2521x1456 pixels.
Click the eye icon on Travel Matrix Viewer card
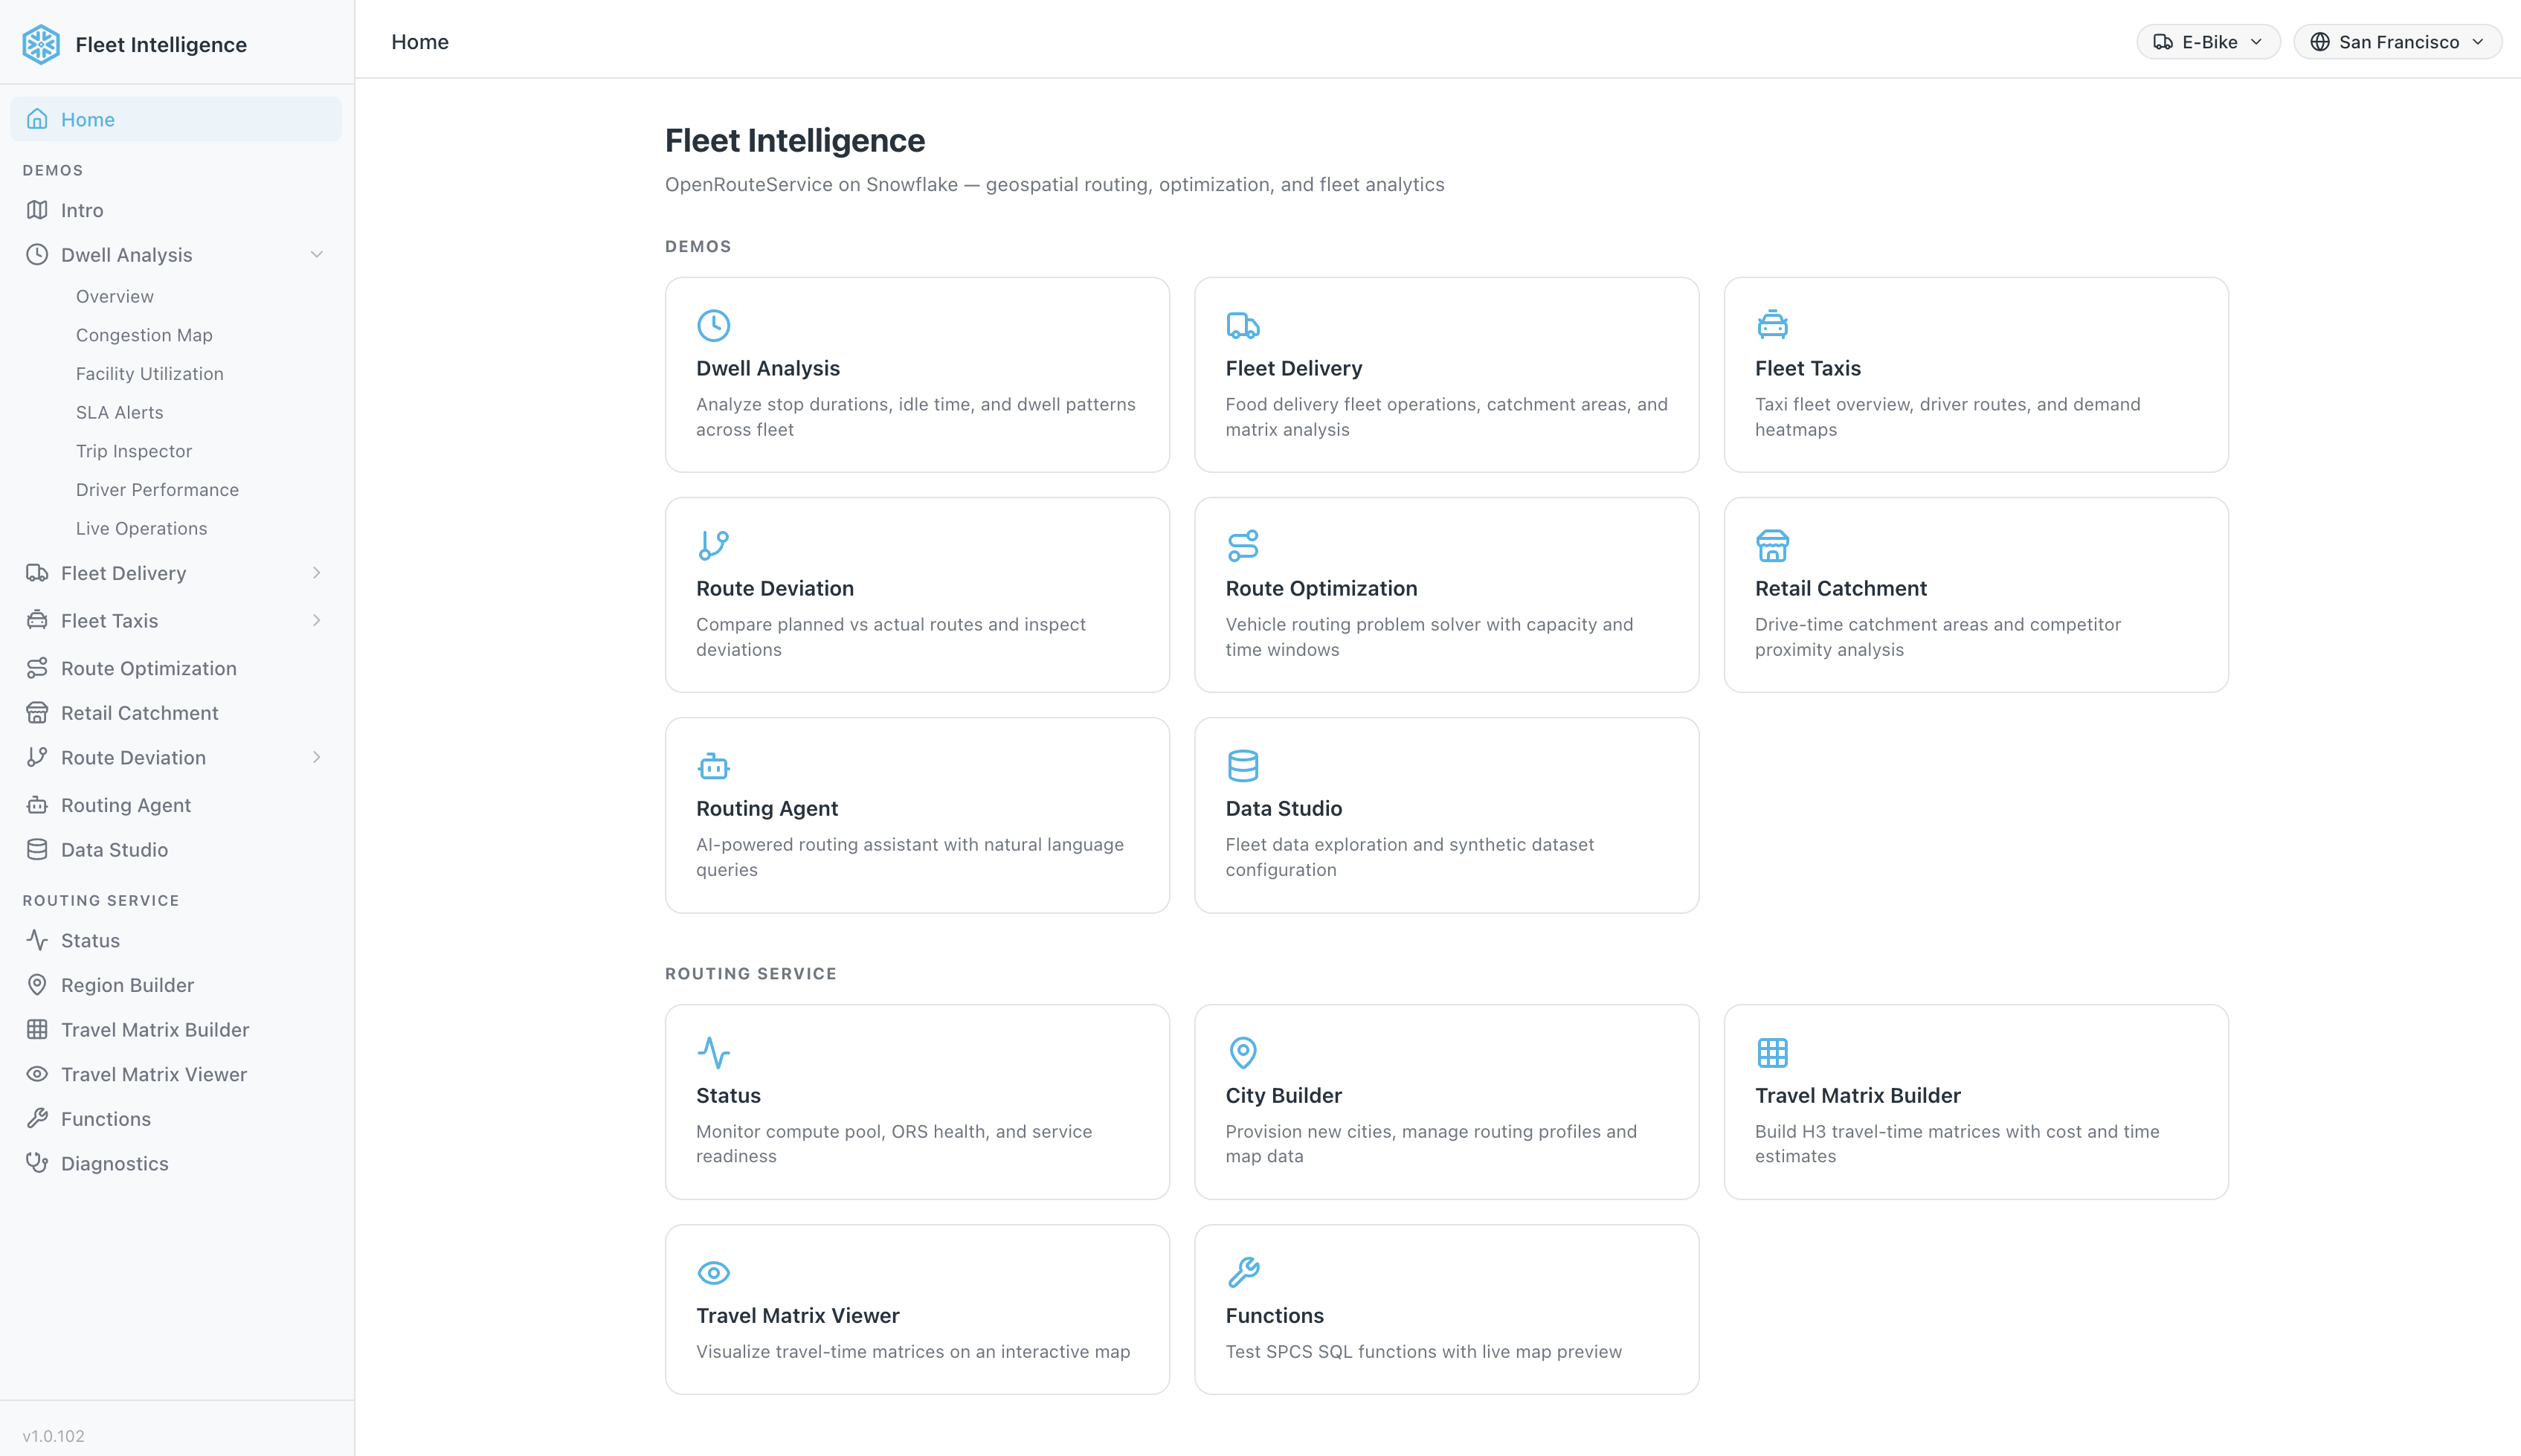click(x=713, y=1272)
